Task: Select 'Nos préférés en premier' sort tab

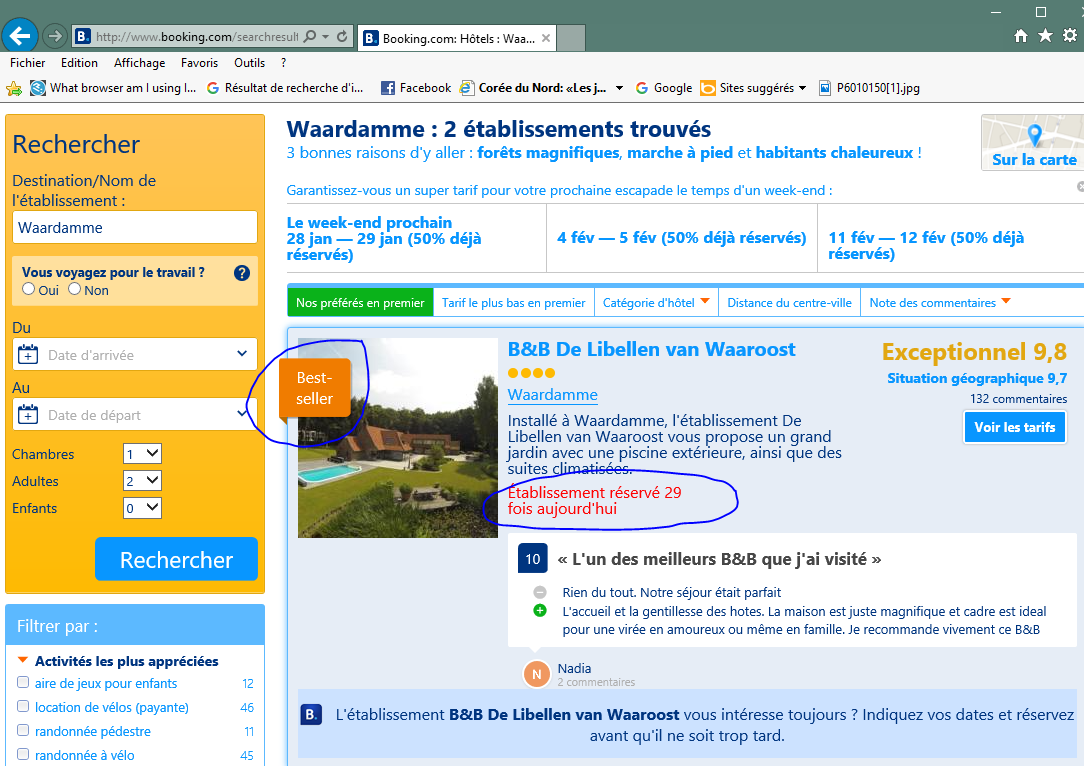Action: [360, 302]
